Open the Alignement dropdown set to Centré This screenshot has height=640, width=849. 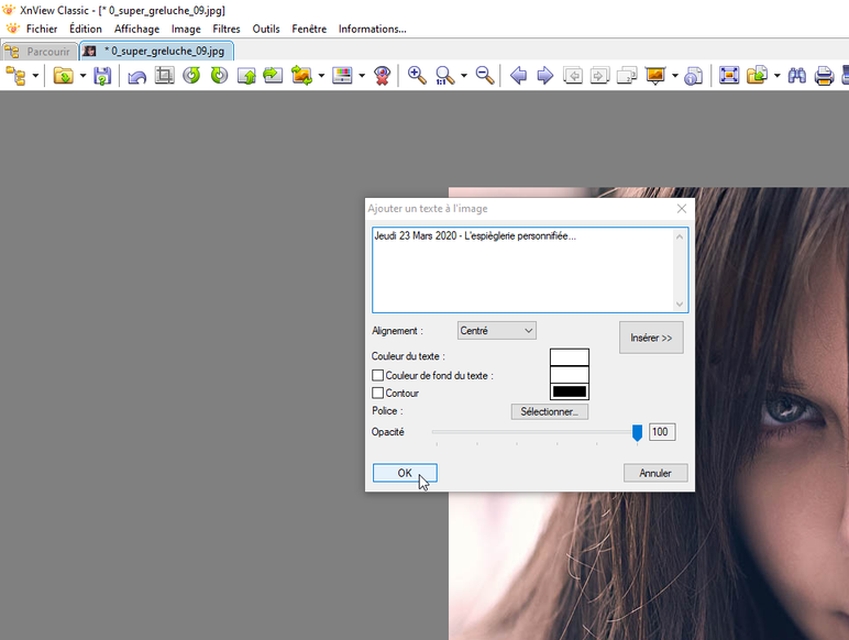click(x=496, y=330)
